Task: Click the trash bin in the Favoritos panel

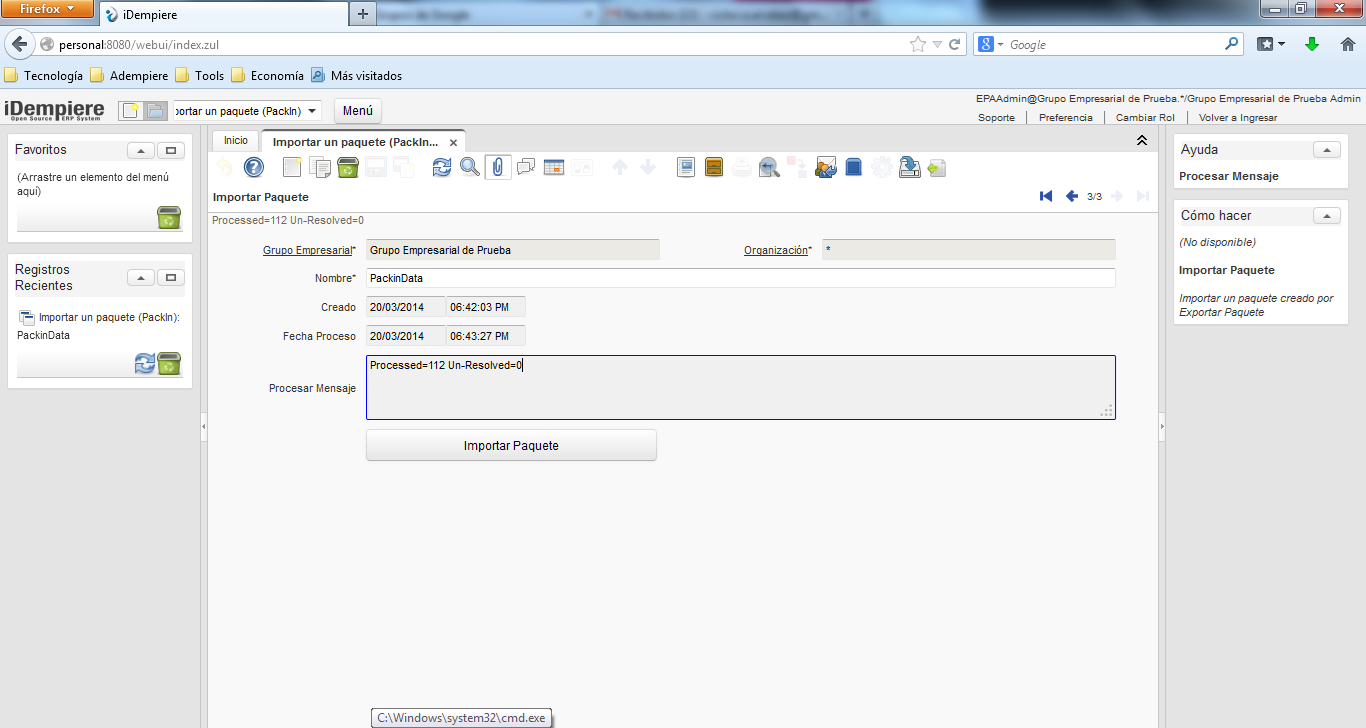Action: 169,217
